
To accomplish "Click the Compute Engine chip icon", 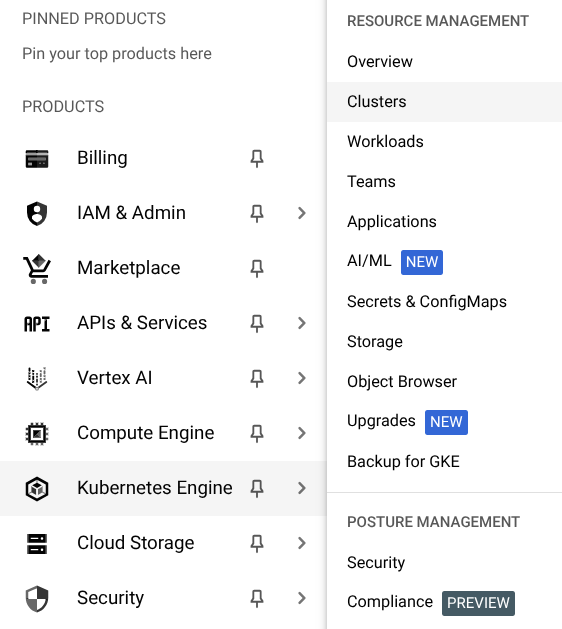I will [x=37, y=434].
